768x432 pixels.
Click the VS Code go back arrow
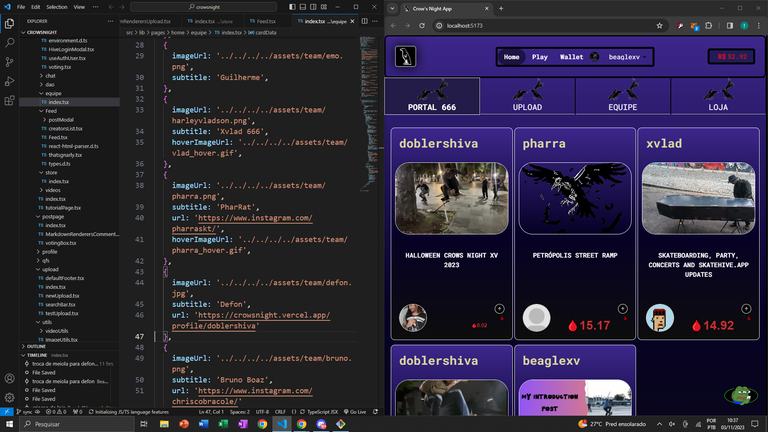(x=111, y=7)
